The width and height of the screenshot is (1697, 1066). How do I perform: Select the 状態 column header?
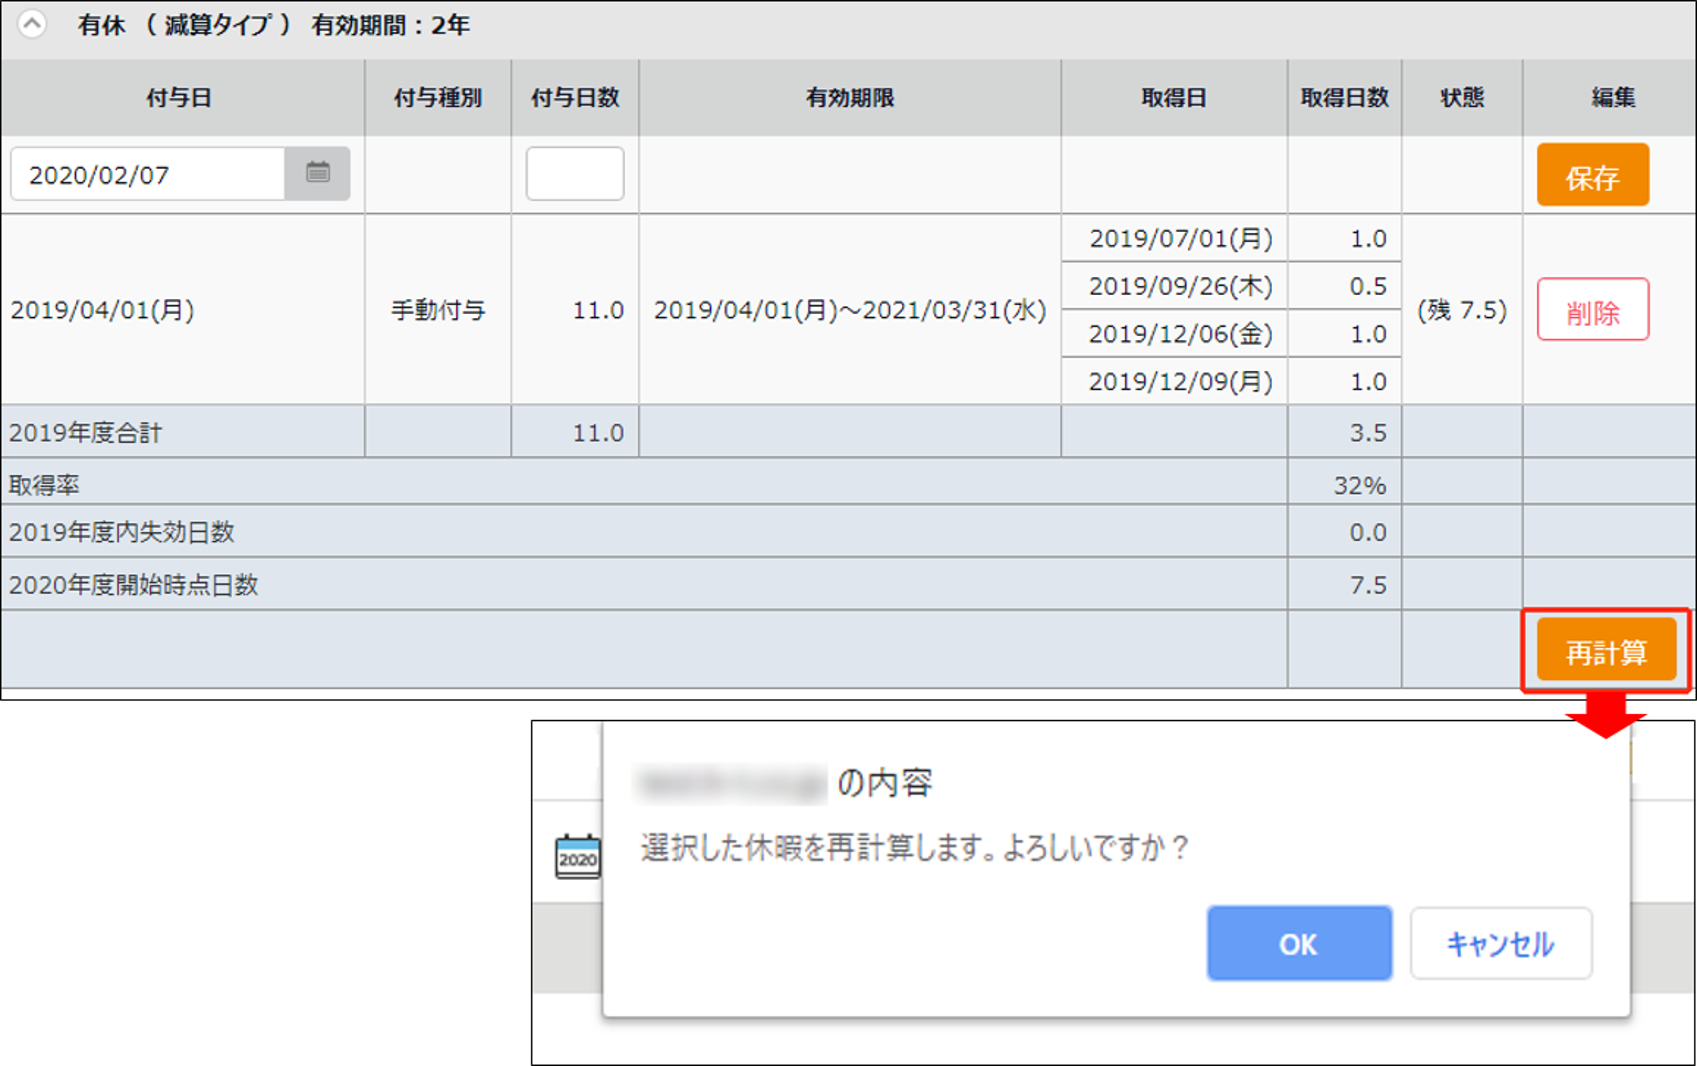[1461, 97]
